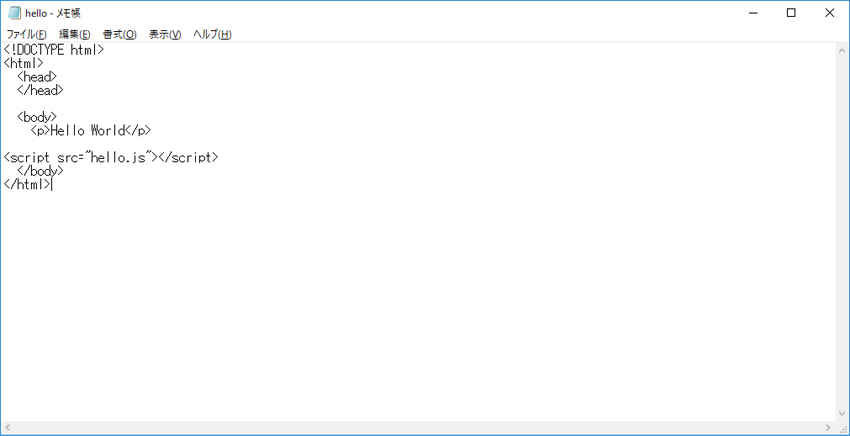Click inside the script src hello.js line

tap(111, 157)
